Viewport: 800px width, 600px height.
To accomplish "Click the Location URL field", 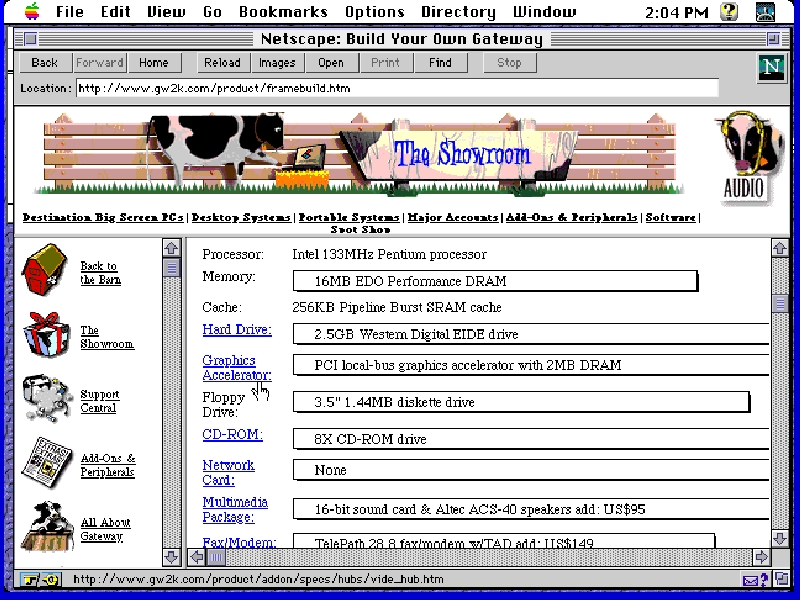I will 397,88.
